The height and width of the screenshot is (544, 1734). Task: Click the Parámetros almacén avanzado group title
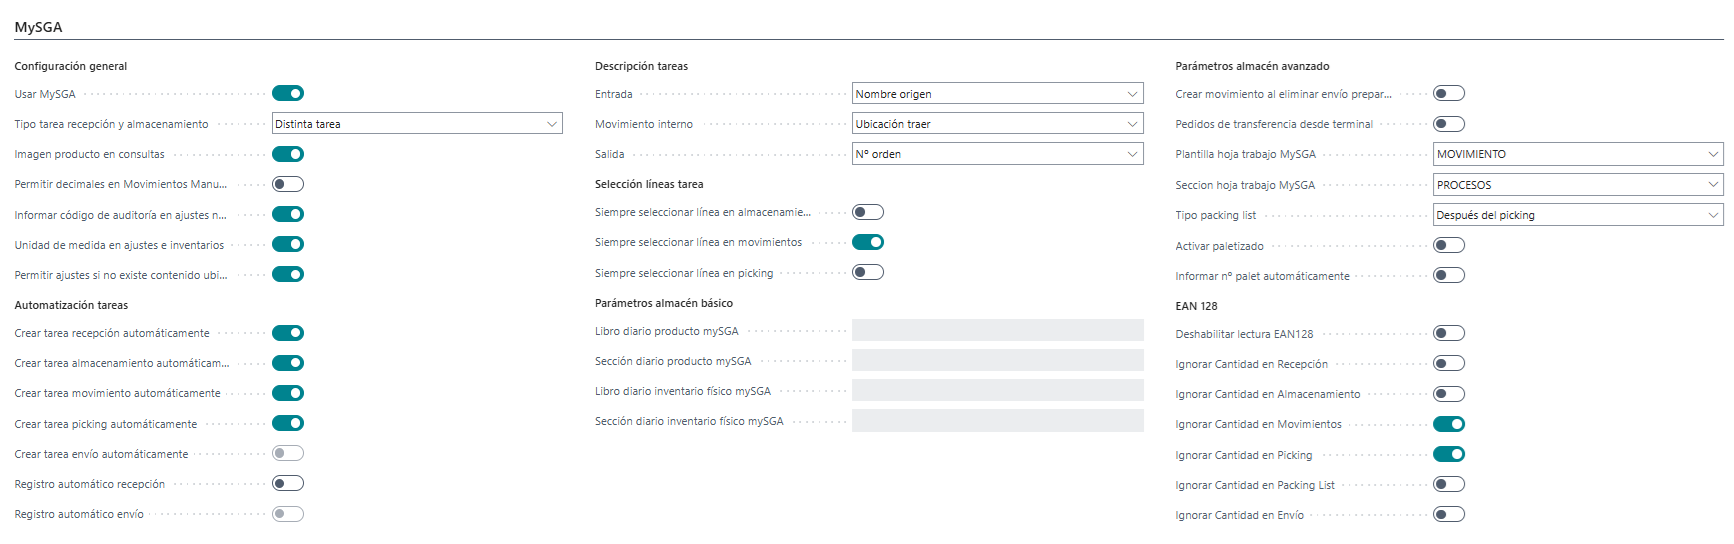click(1252, 66)
